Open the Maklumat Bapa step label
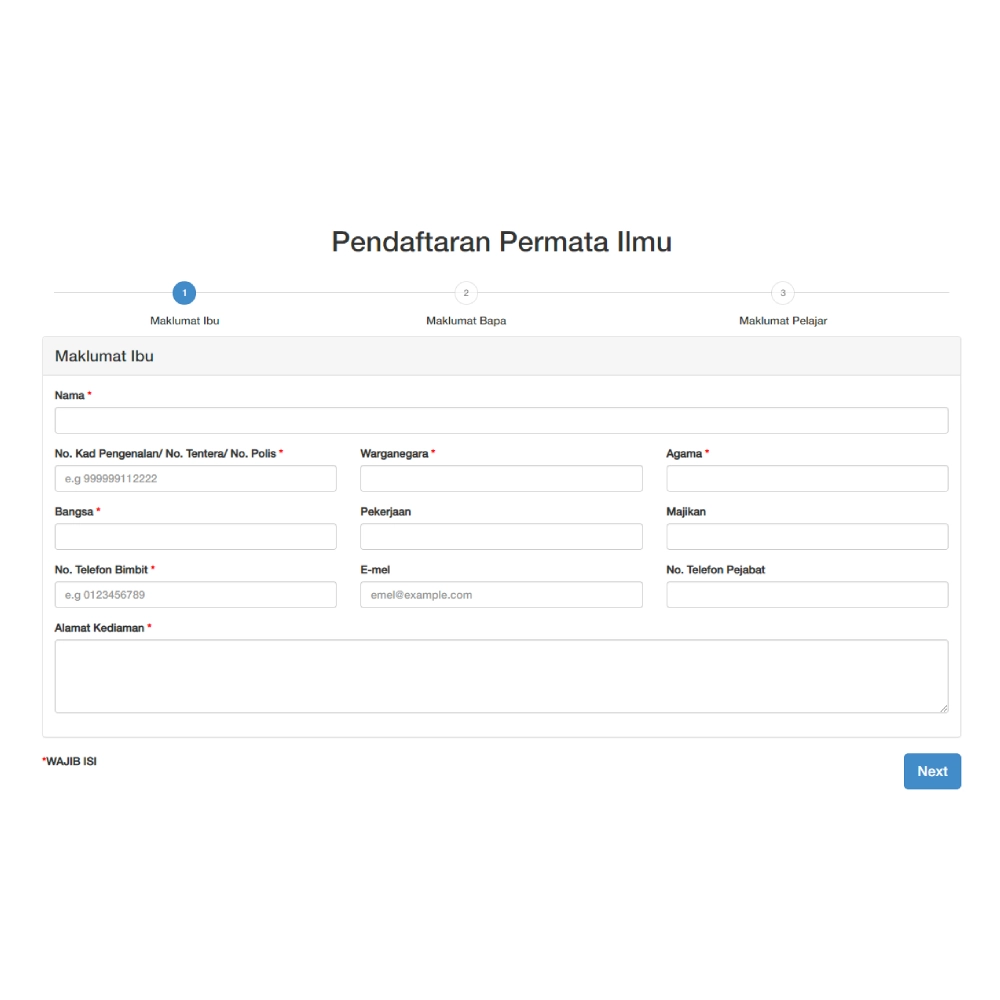Screen dimensions: 1000x1000 click(466, 320)
